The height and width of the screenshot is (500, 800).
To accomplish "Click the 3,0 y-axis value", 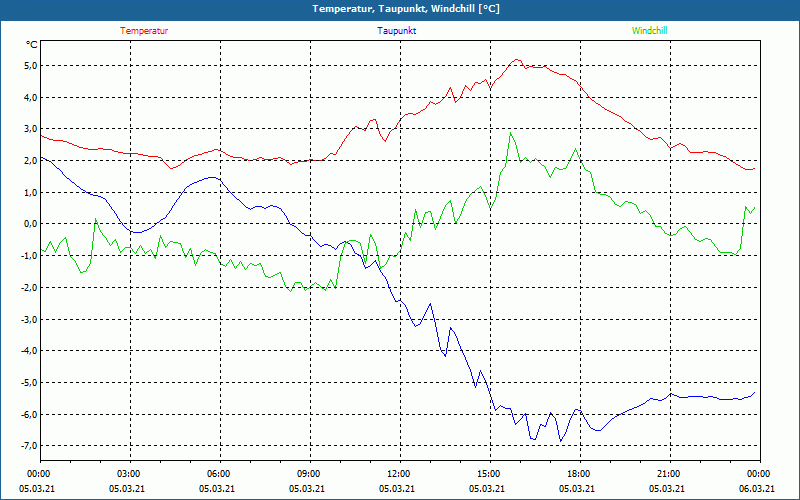I will point(30,129).
